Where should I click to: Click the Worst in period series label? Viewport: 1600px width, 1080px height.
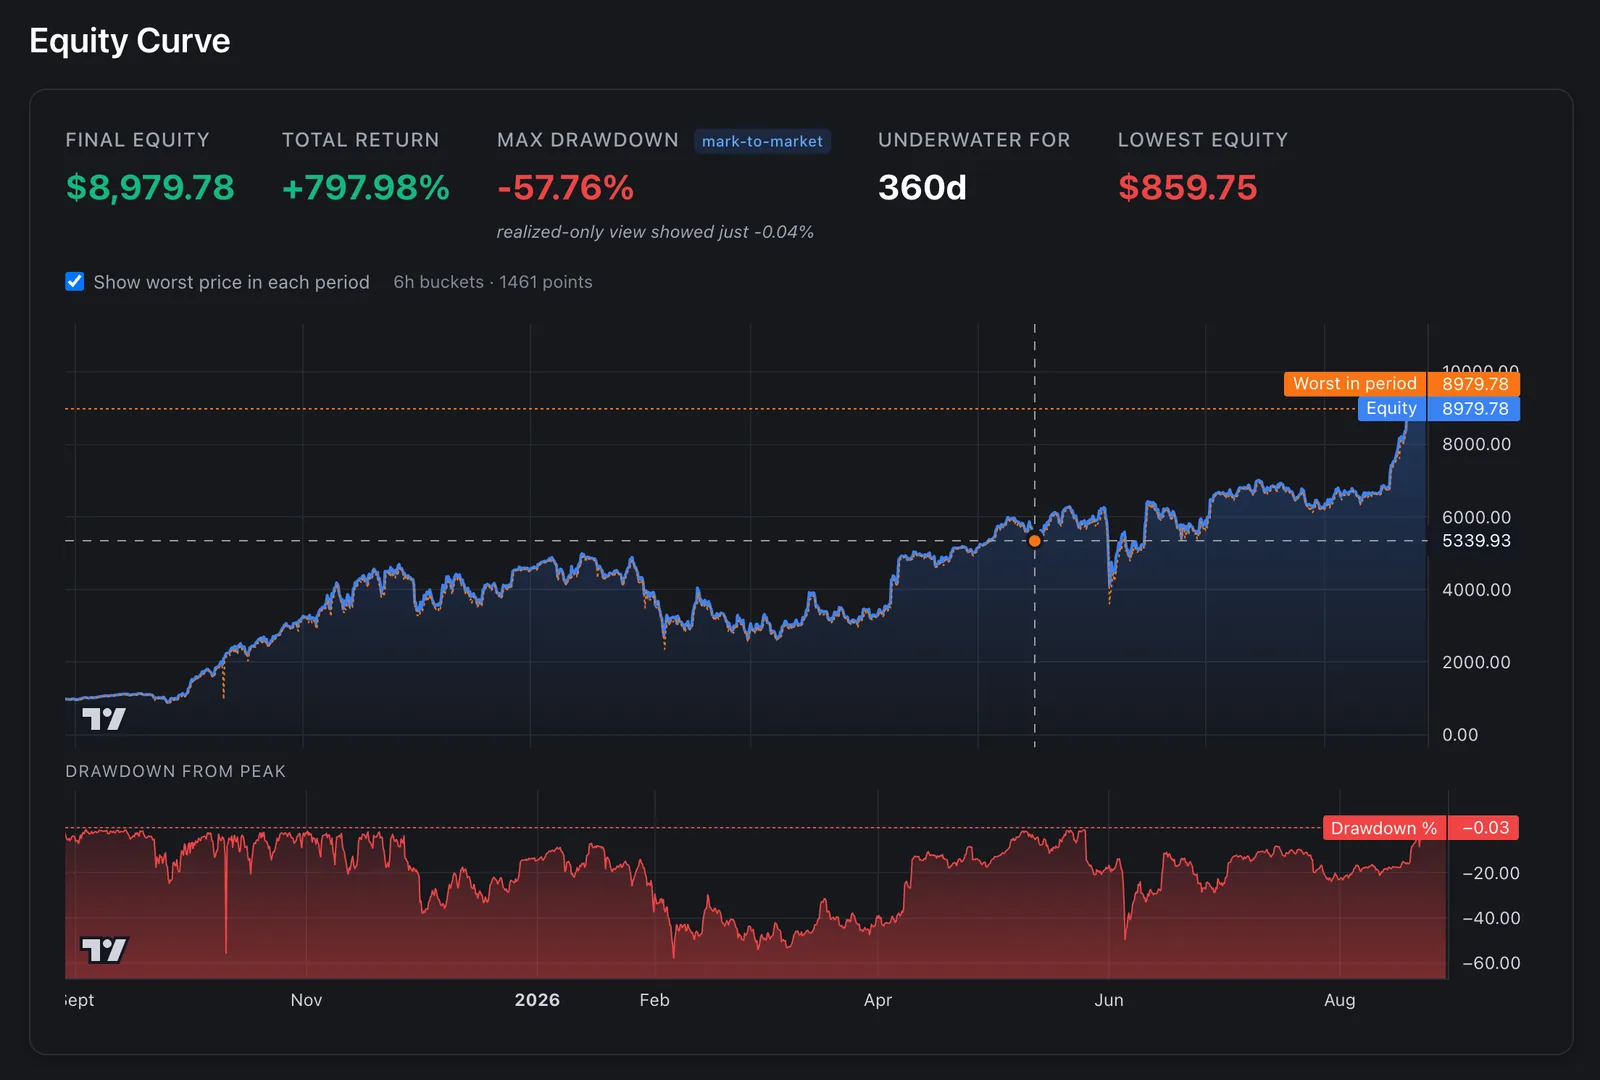(x=1355, y=384)
